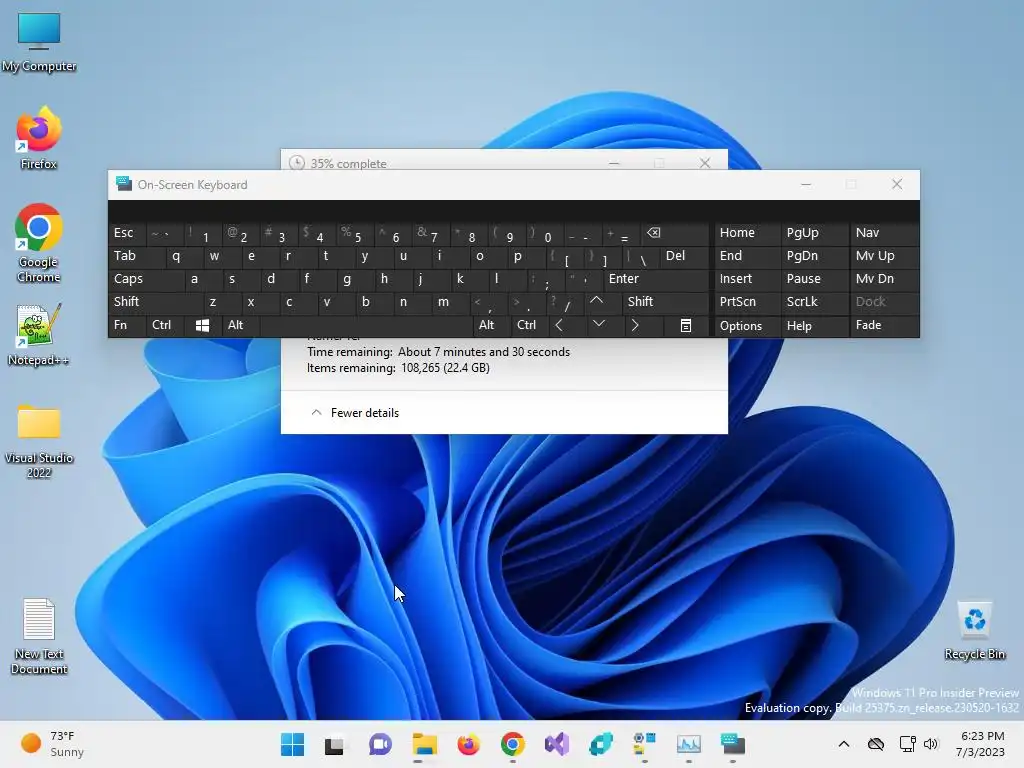Tap the number 5 key

coord(353,232)
